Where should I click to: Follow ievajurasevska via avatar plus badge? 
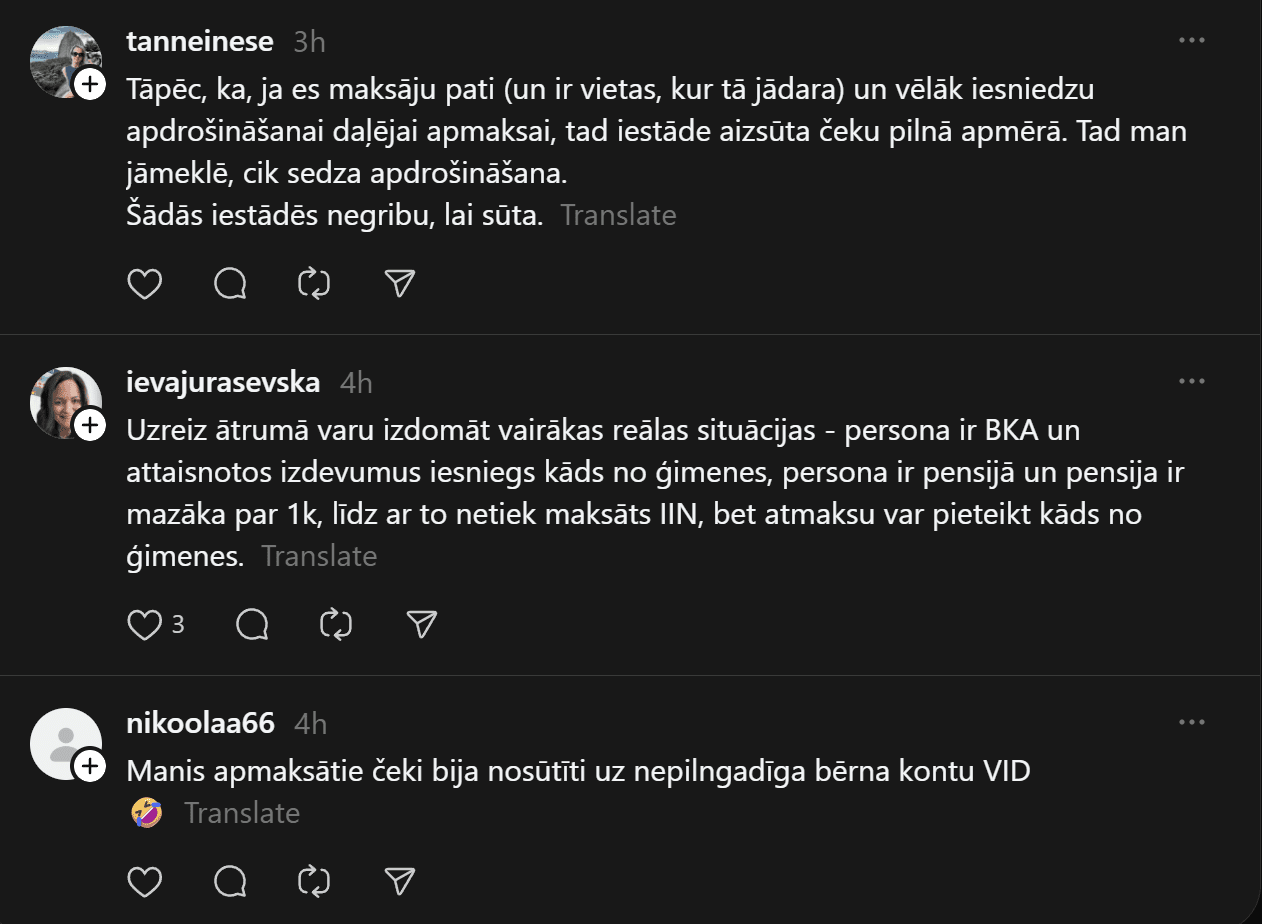click(x=90, y=426)
